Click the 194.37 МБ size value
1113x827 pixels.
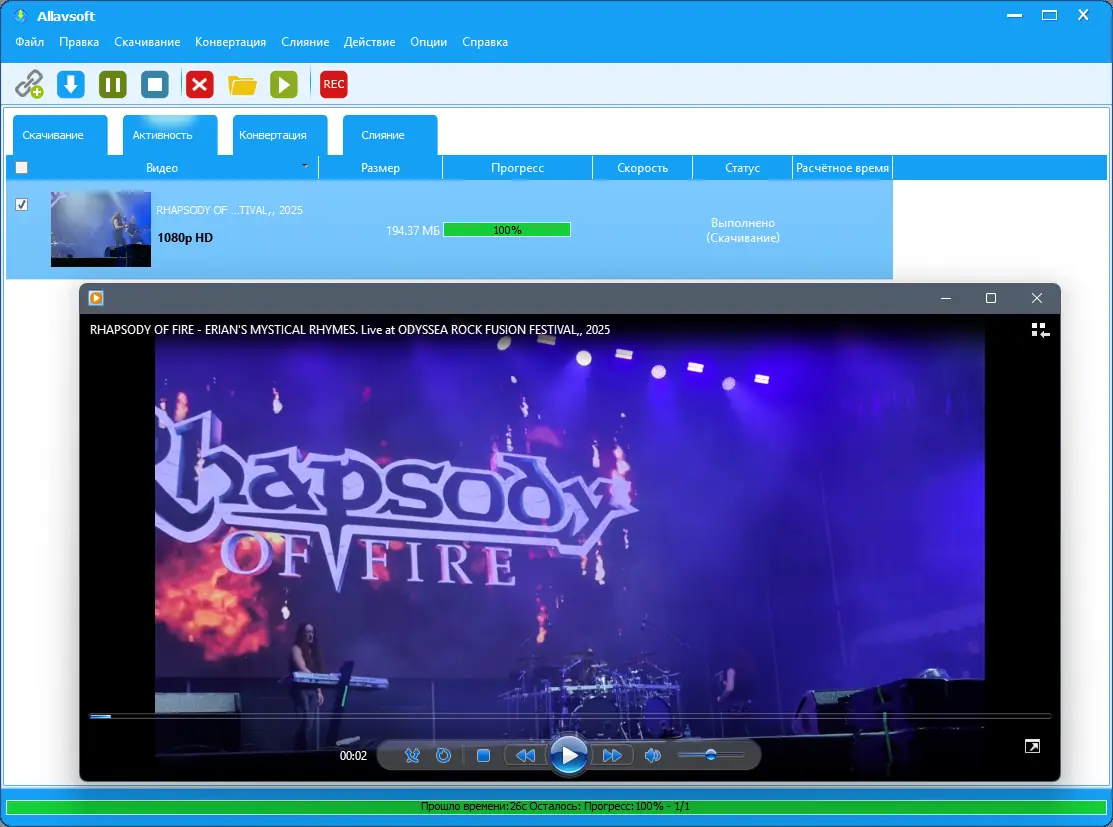click(412, 231)
